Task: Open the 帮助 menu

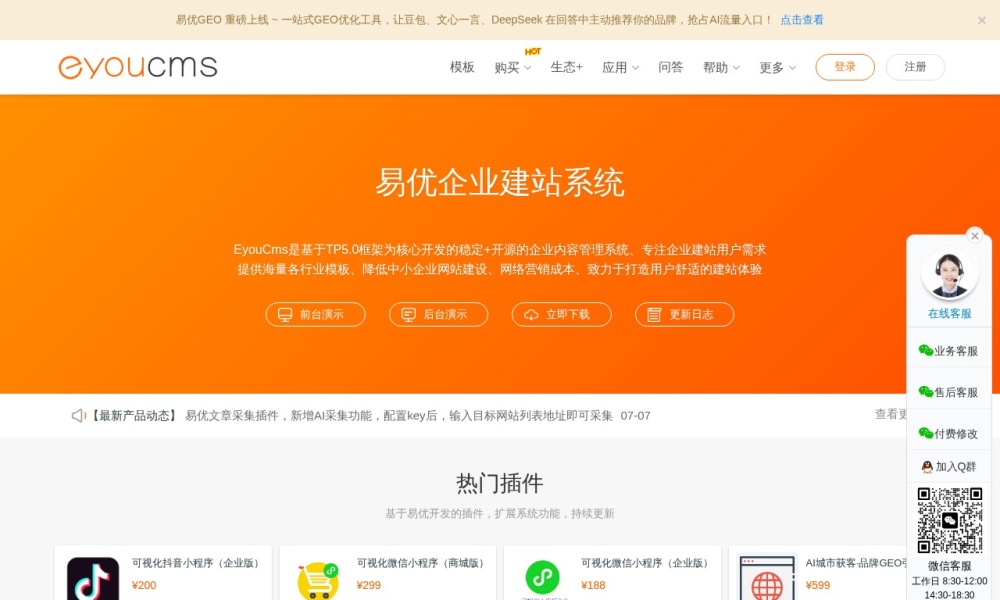Action: [715, 68]
